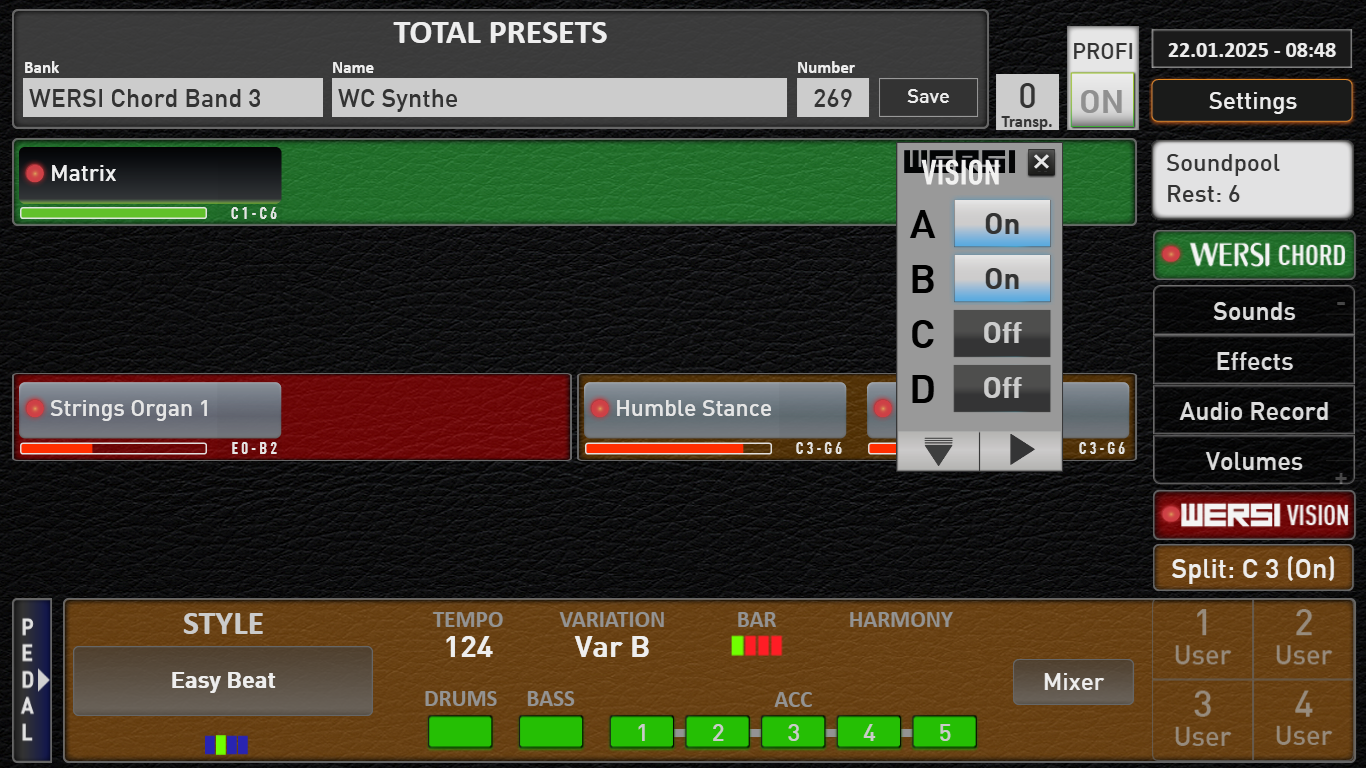Click the red LED on Strings Organ 1

[35, 408]
